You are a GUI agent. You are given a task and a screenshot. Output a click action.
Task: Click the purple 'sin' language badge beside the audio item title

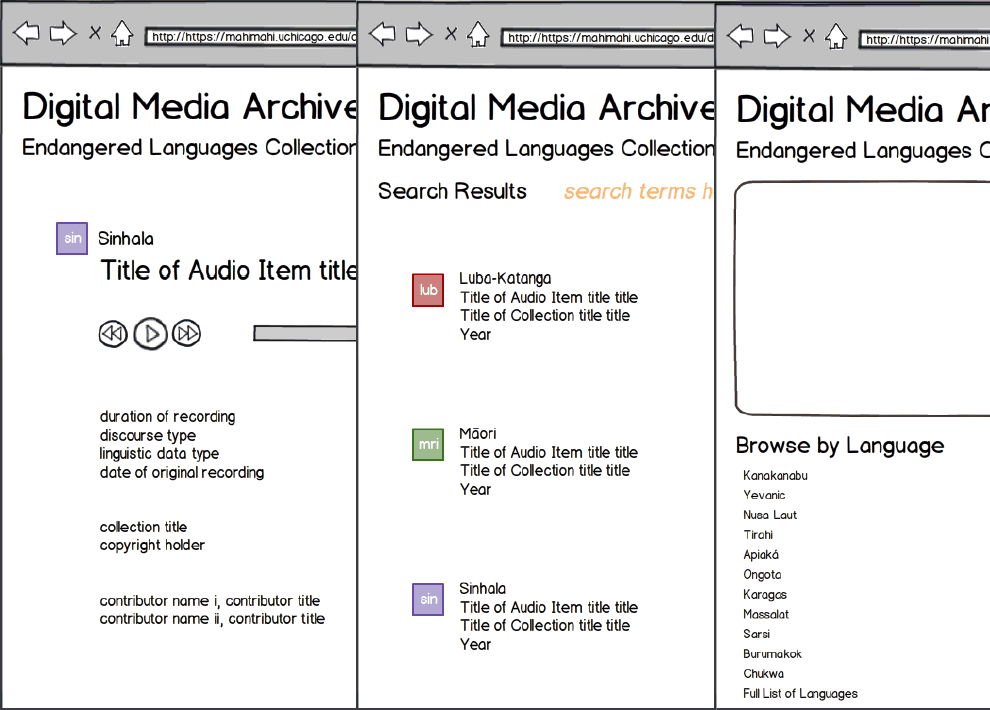pos(72,239)
